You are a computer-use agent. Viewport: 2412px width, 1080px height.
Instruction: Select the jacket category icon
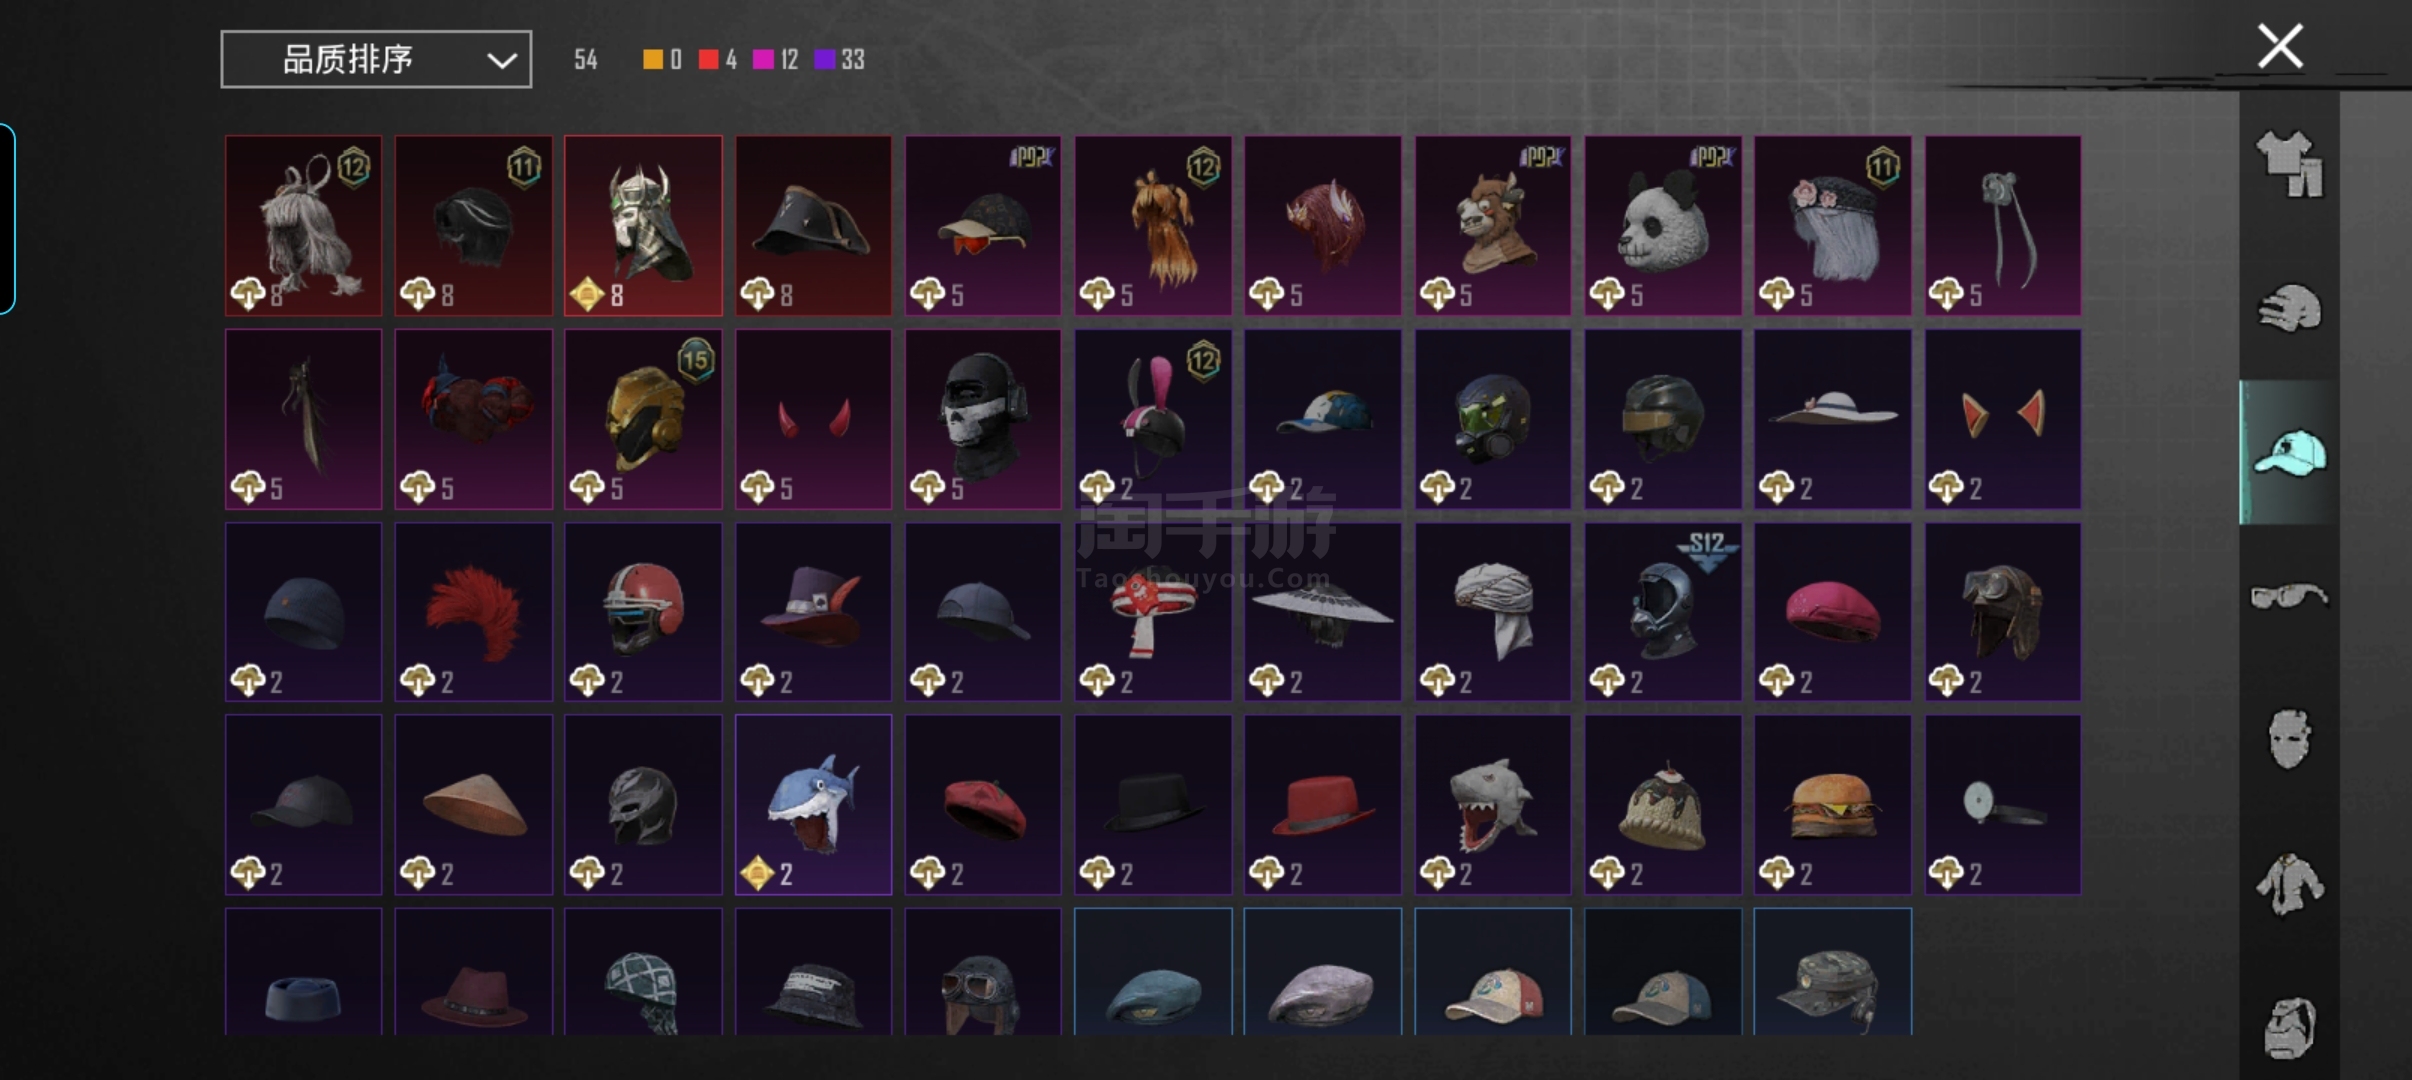point(2289,883)
